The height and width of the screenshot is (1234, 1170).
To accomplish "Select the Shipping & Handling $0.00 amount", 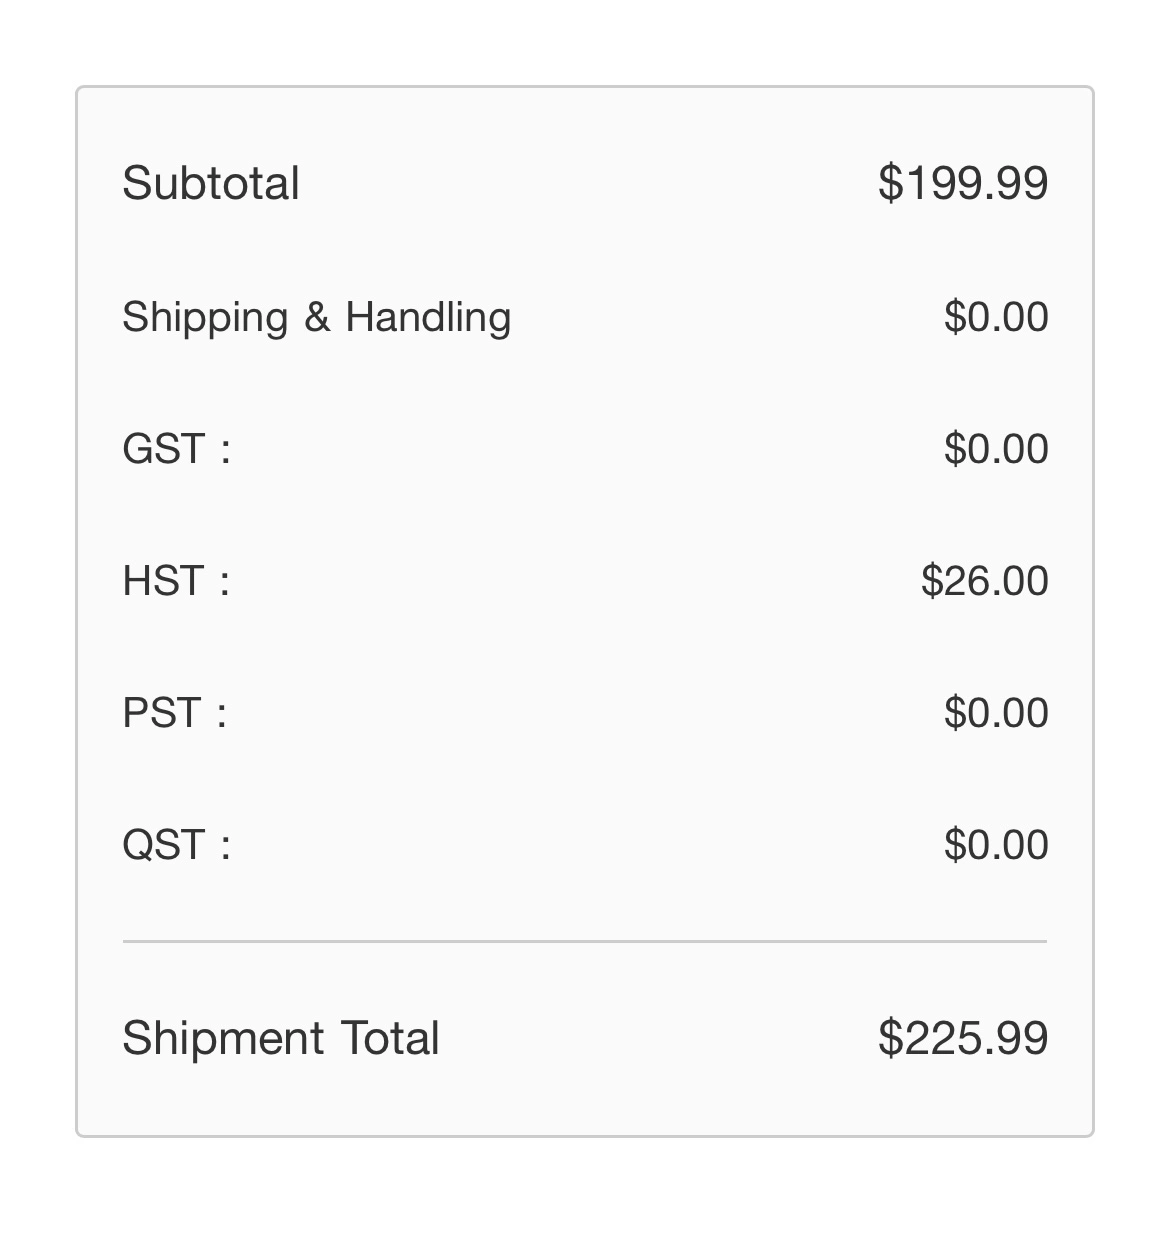I will click(x=996, y=317).
